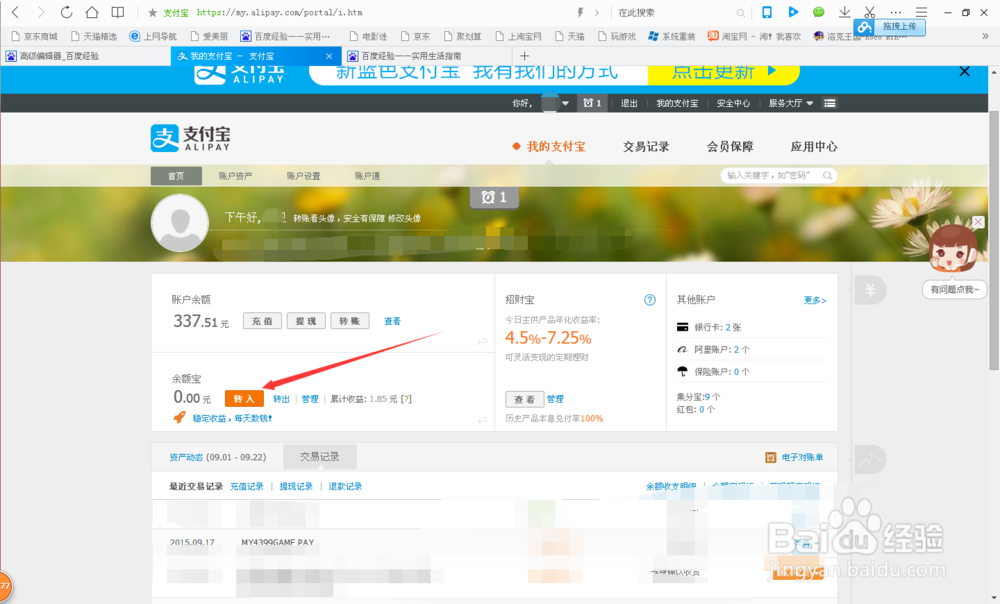Open 安全中心 in the top bar

pyautogui.click(x=733, y=103)
